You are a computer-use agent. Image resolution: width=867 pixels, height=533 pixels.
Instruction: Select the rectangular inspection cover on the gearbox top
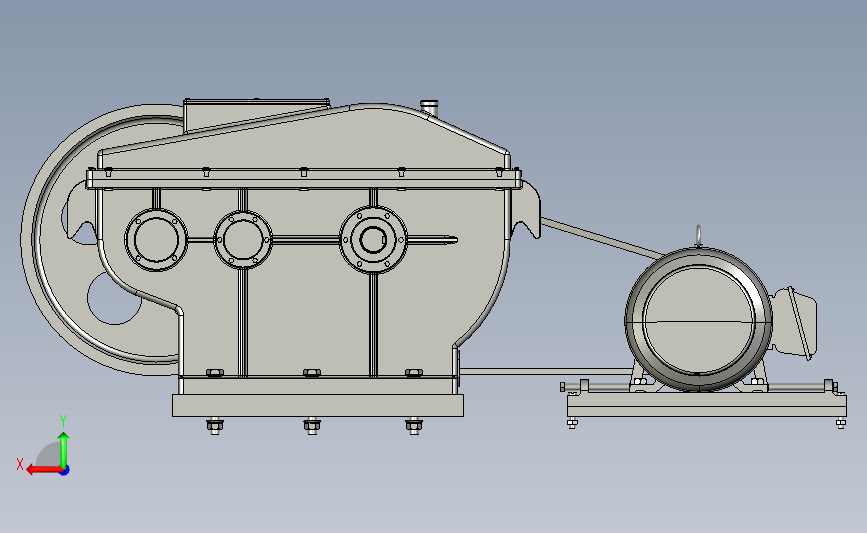[257, 115]
